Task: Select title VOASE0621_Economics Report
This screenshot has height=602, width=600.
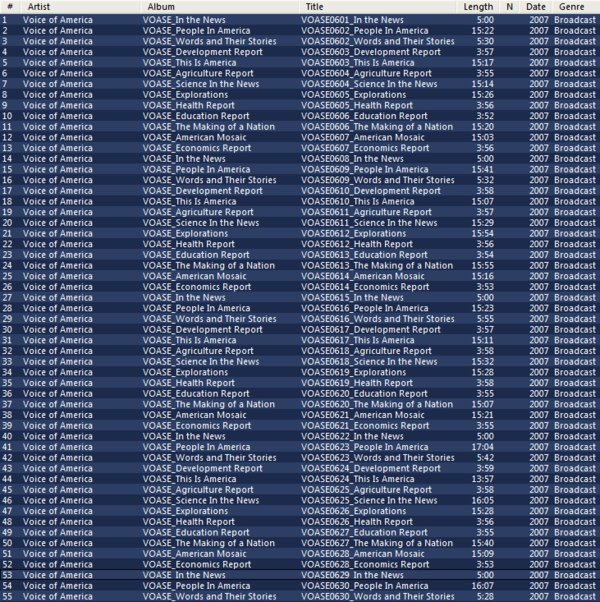Action: (x=365, y=426)
